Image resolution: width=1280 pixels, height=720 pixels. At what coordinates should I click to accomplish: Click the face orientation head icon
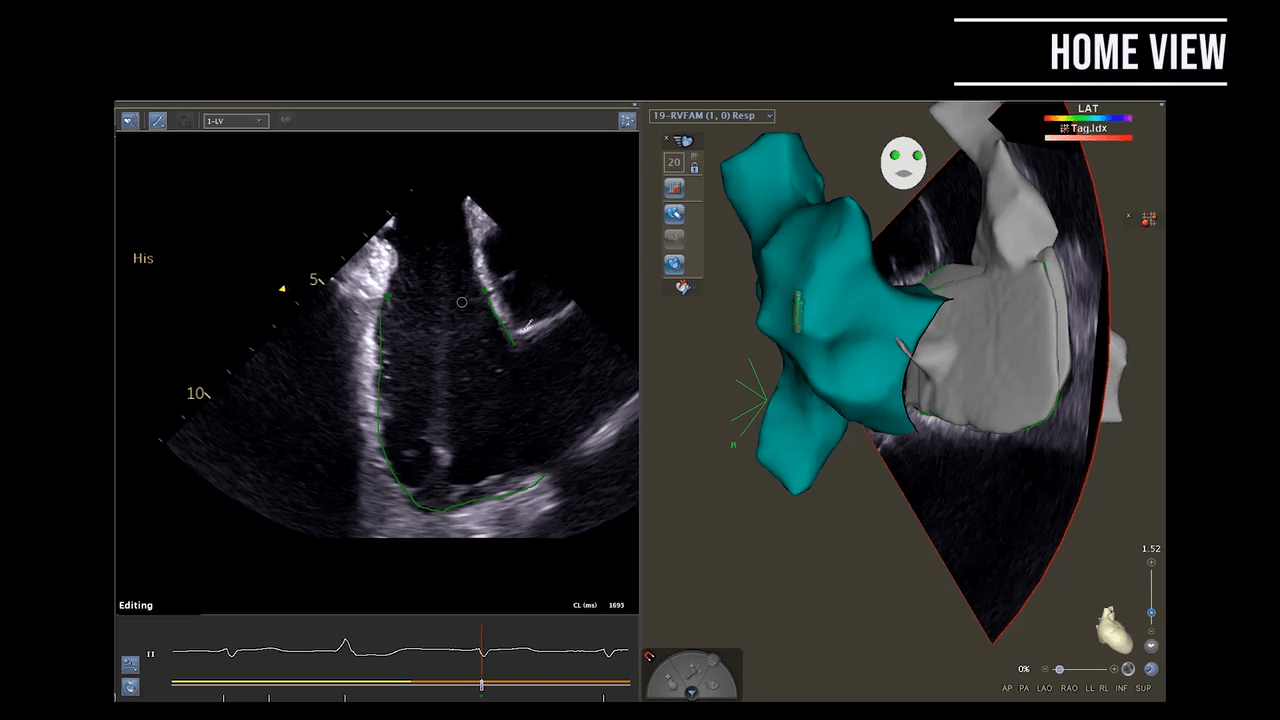pos(903,163)
